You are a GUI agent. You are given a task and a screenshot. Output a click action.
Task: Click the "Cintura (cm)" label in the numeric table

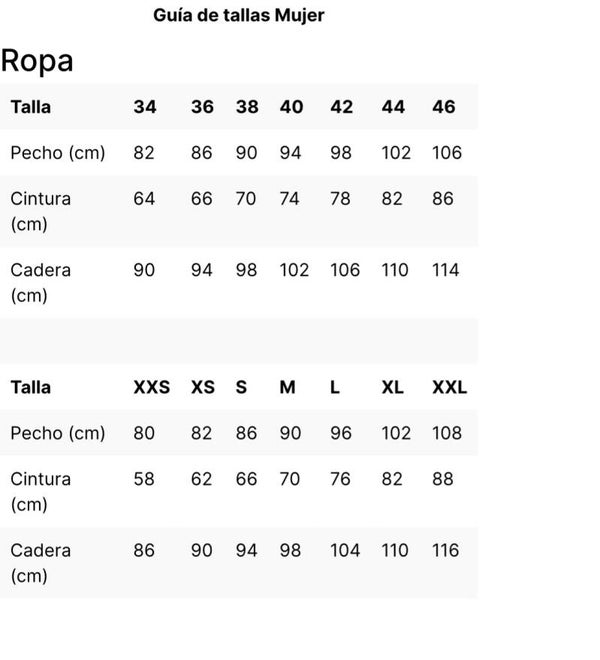coord(40,211)
